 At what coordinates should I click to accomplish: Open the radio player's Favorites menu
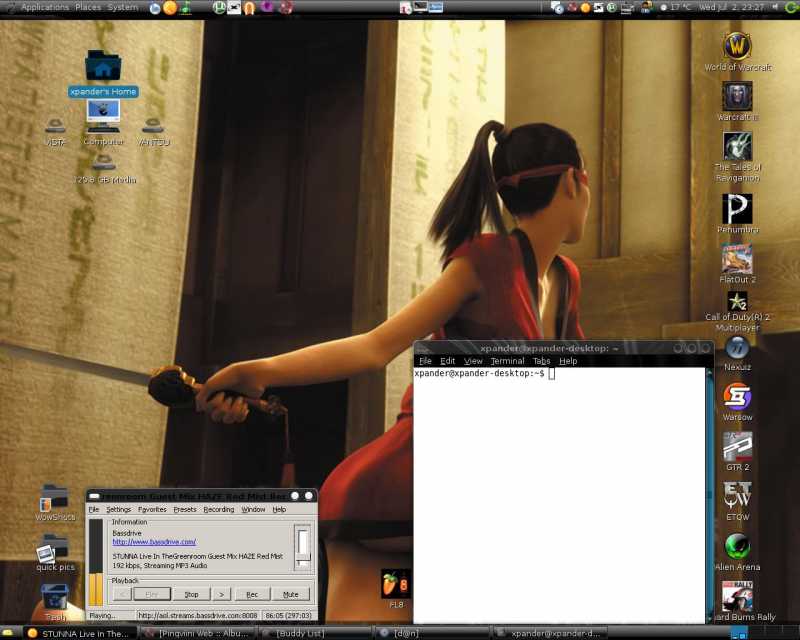click(x=152, y=509)
